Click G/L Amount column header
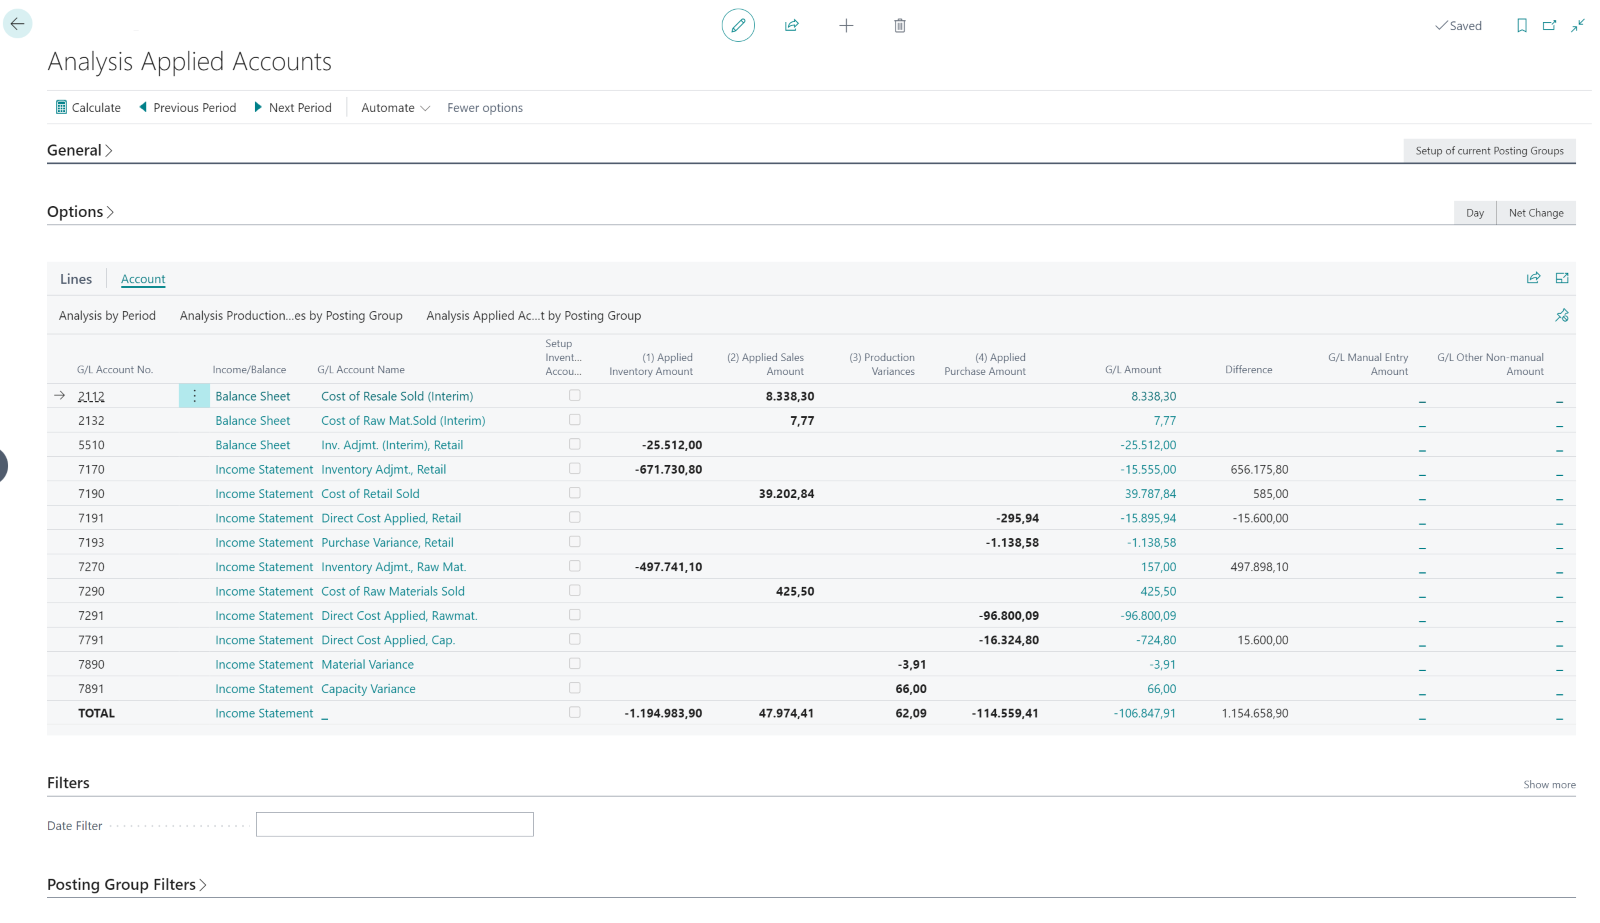 point(1133,369)
